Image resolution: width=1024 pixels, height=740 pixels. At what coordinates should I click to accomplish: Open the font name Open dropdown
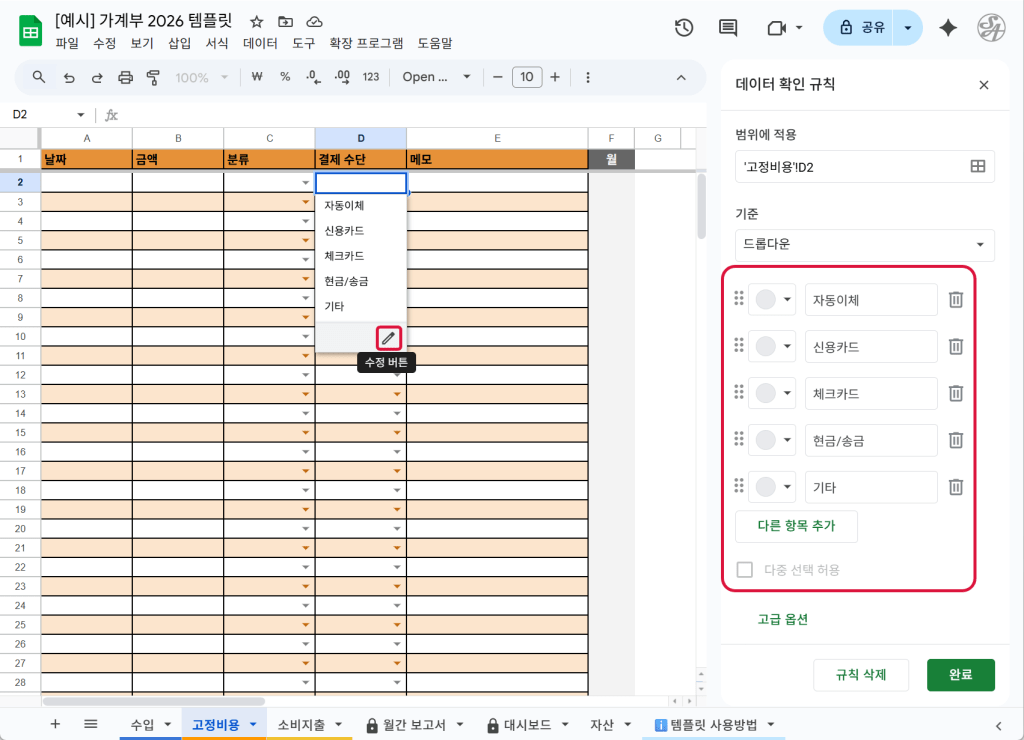(x=437, y=77)
